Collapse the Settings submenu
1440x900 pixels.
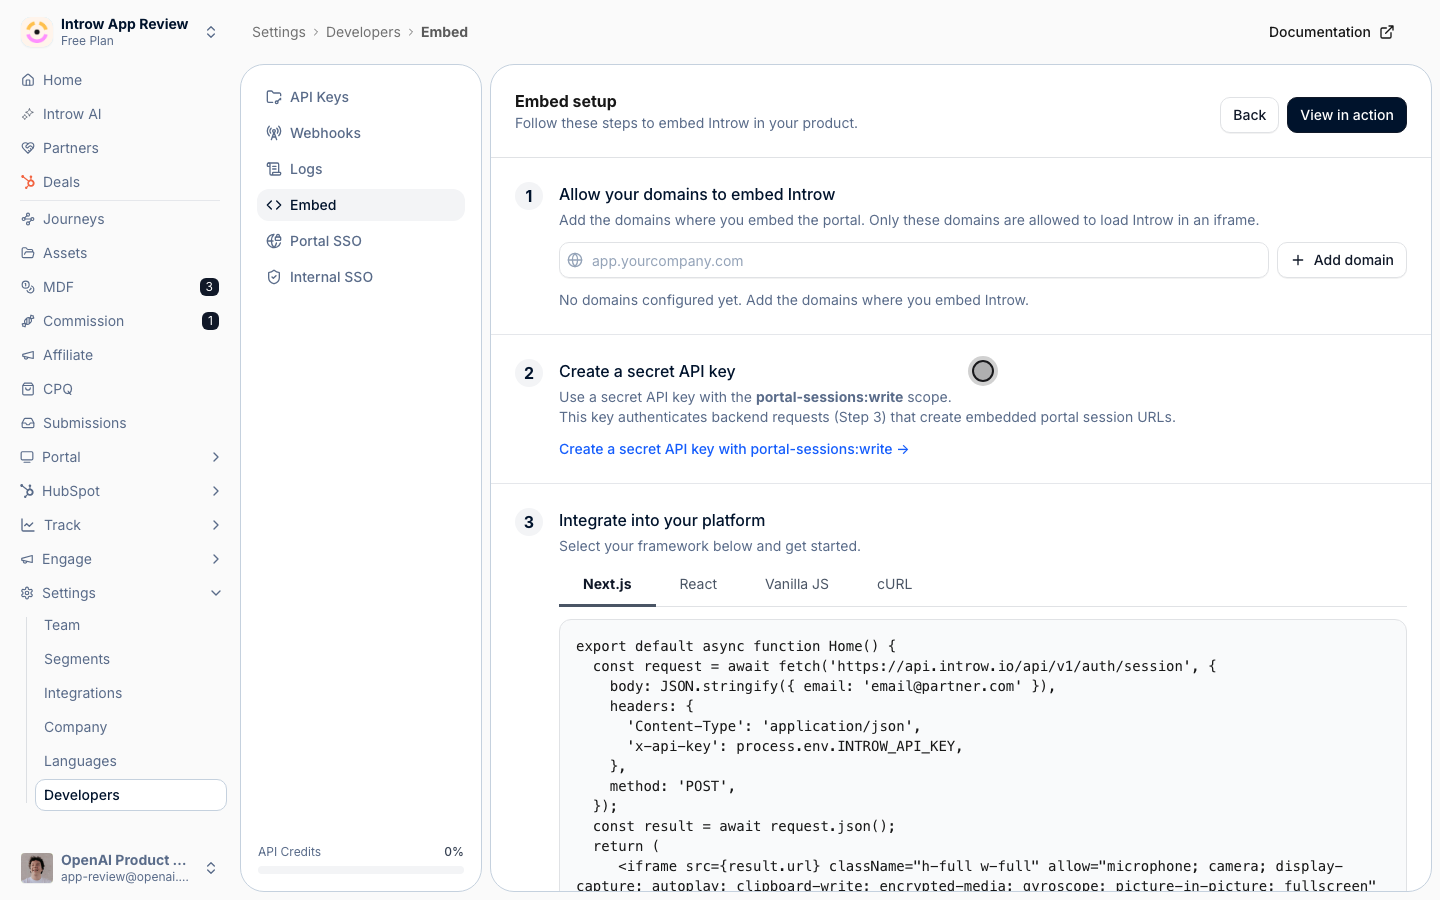(216, 593)
